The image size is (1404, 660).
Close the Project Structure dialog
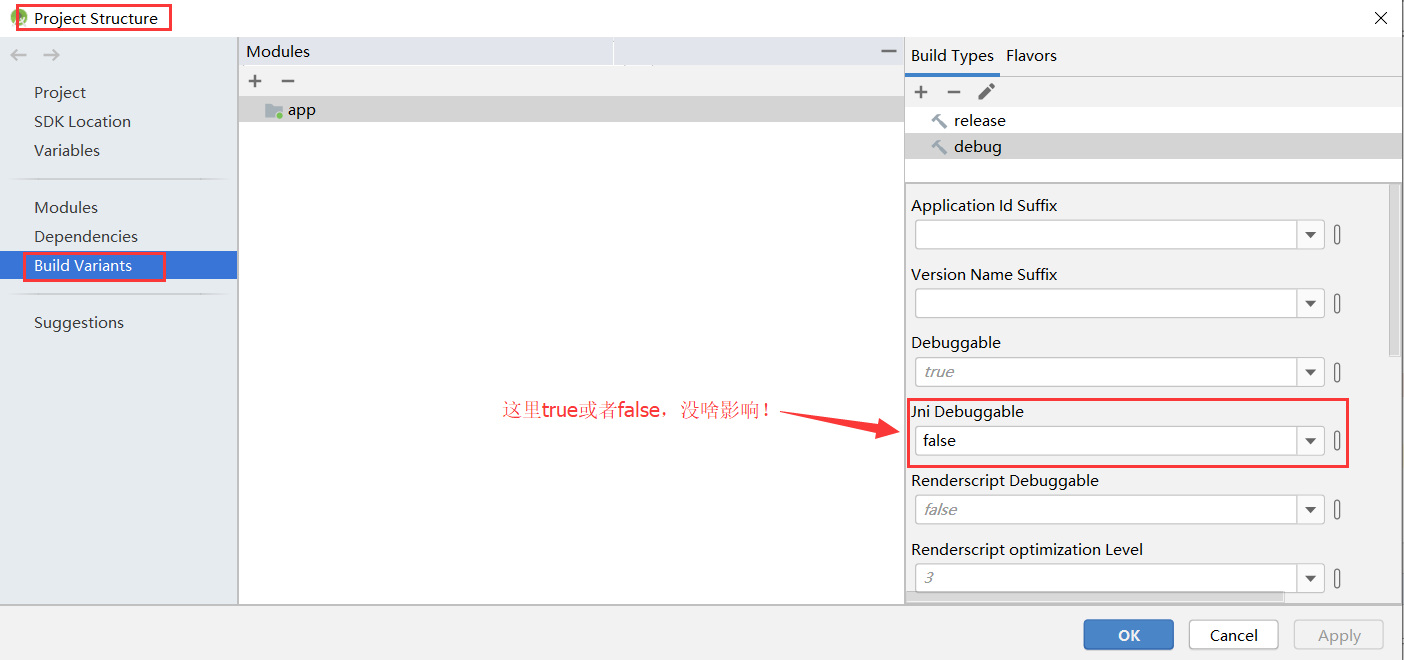(x=1380, y=18)
